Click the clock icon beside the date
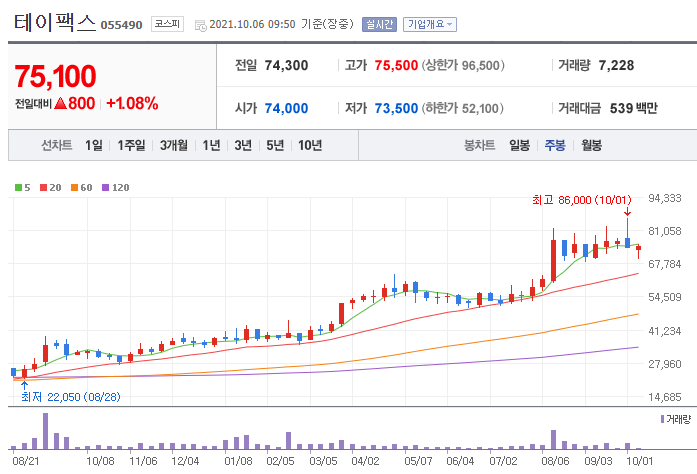The image size is (697, 474). 200,25
